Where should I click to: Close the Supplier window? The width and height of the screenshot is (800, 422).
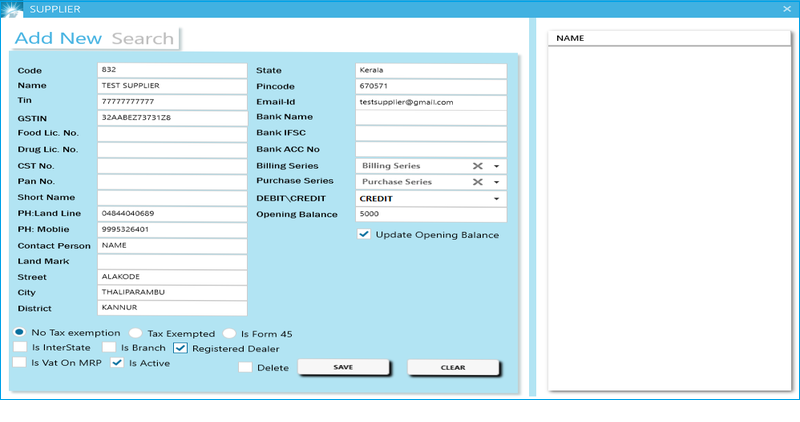tap(787, 9)
